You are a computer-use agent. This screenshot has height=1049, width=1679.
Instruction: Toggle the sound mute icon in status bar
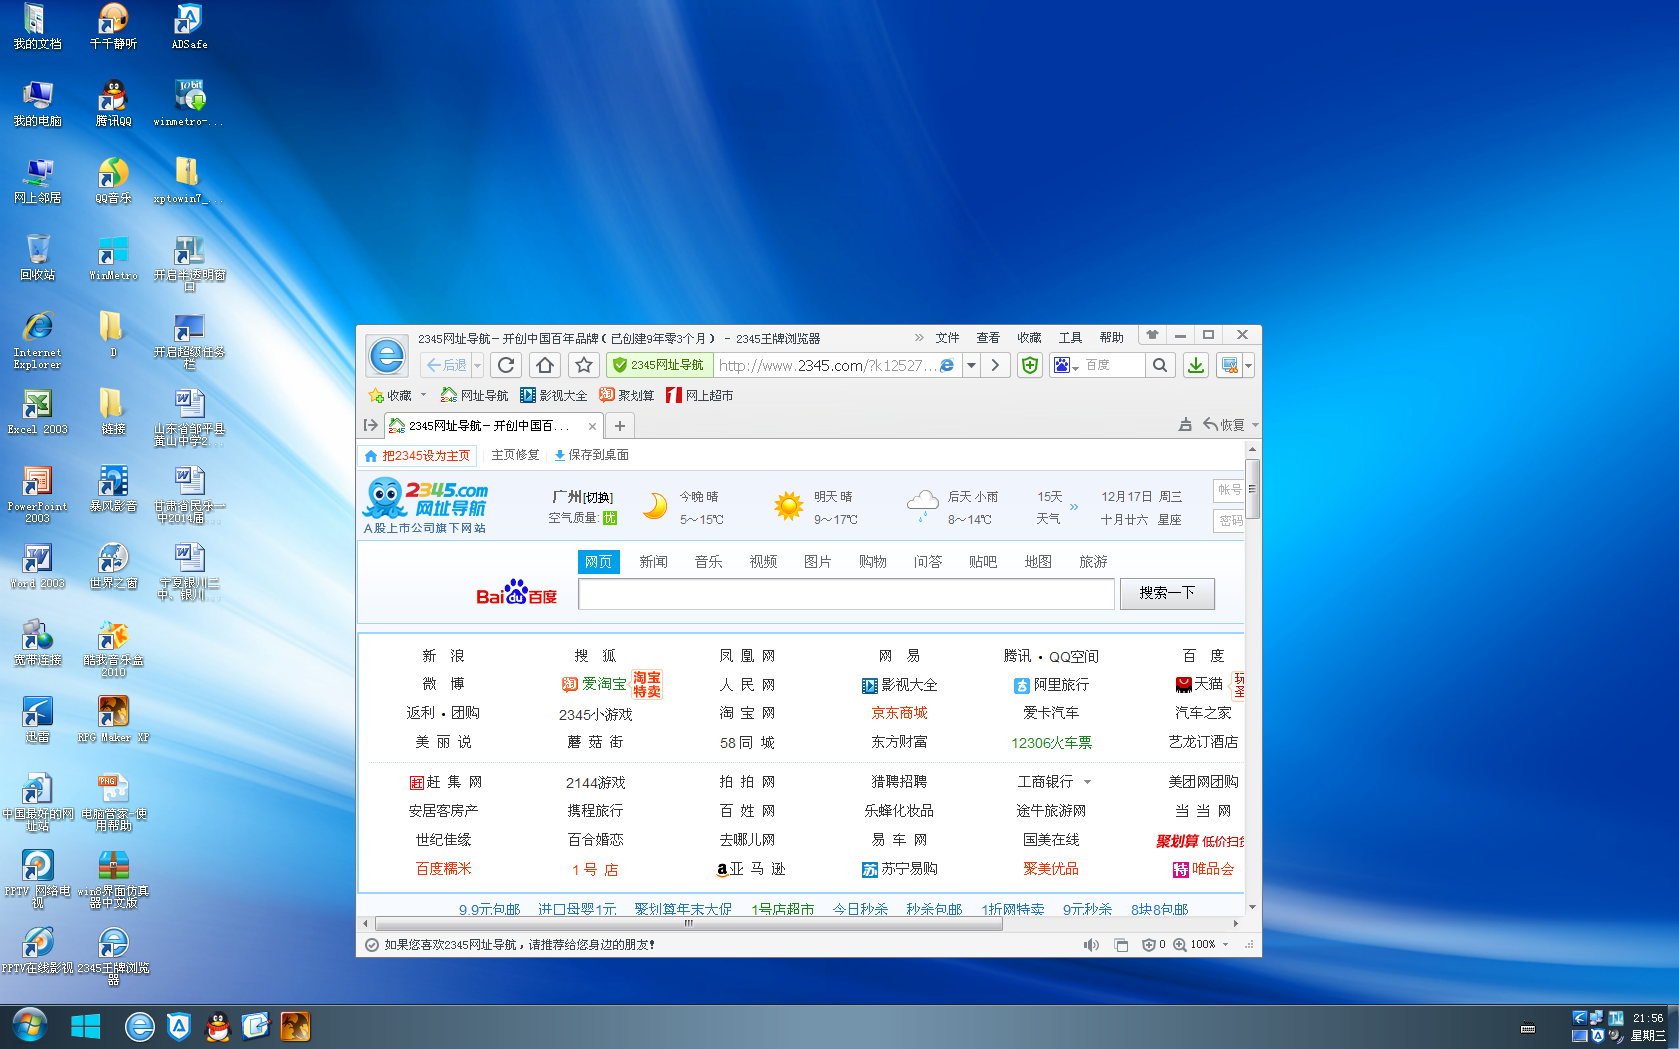click(1091, 945)
